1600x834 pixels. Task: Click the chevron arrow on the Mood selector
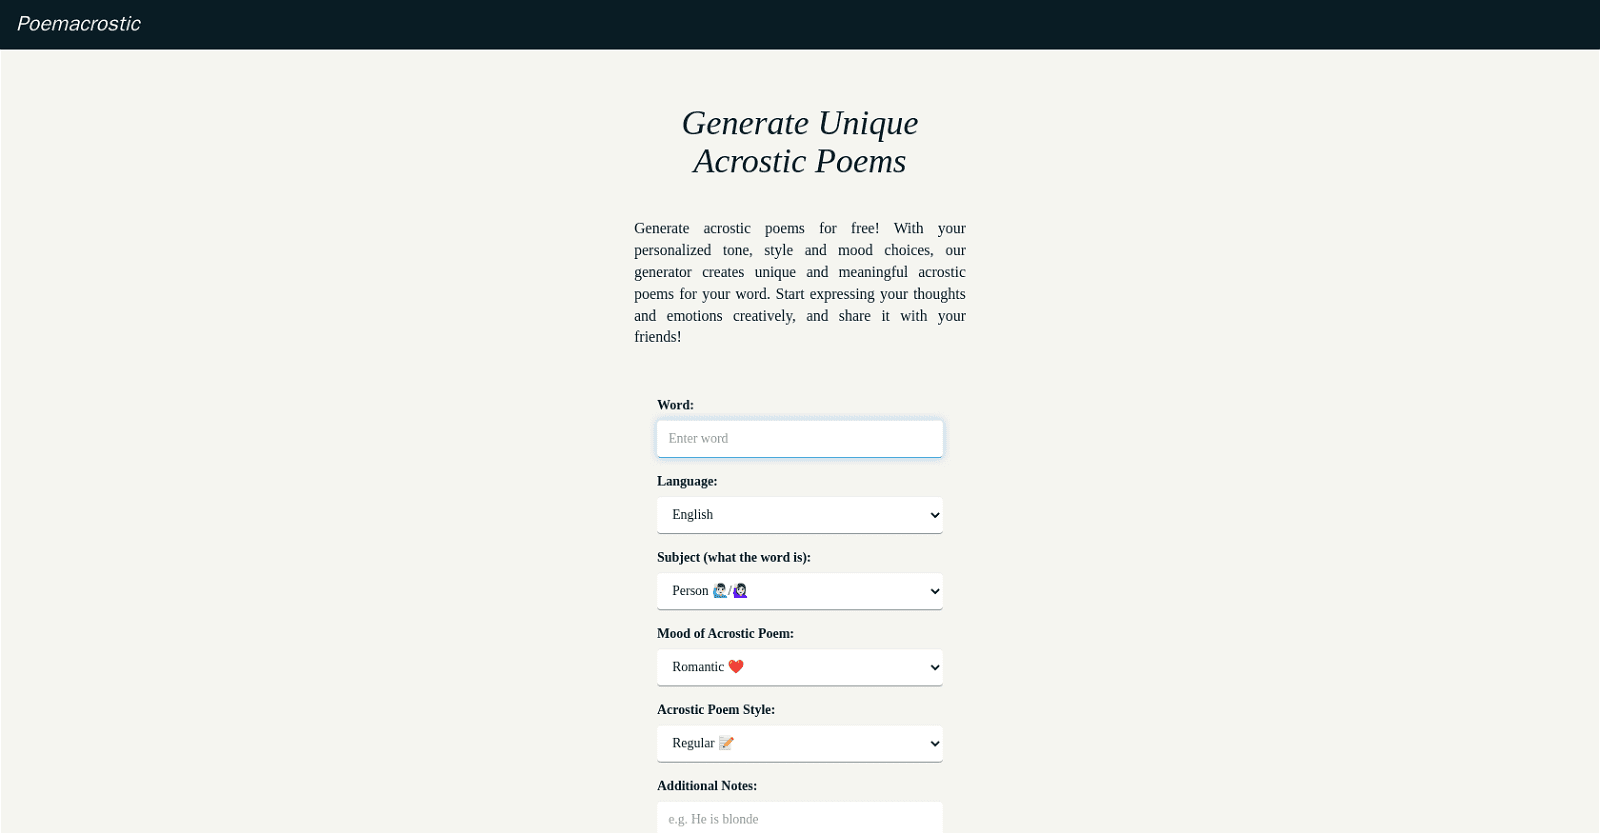tap(932, 667)
